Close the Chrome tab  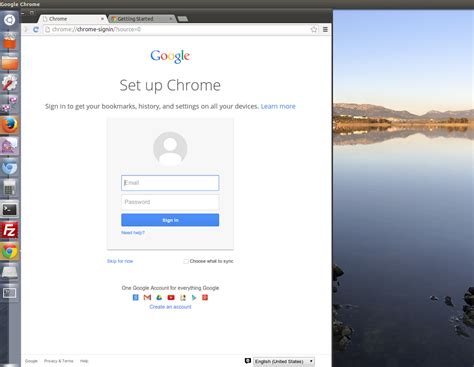(102, 19)
